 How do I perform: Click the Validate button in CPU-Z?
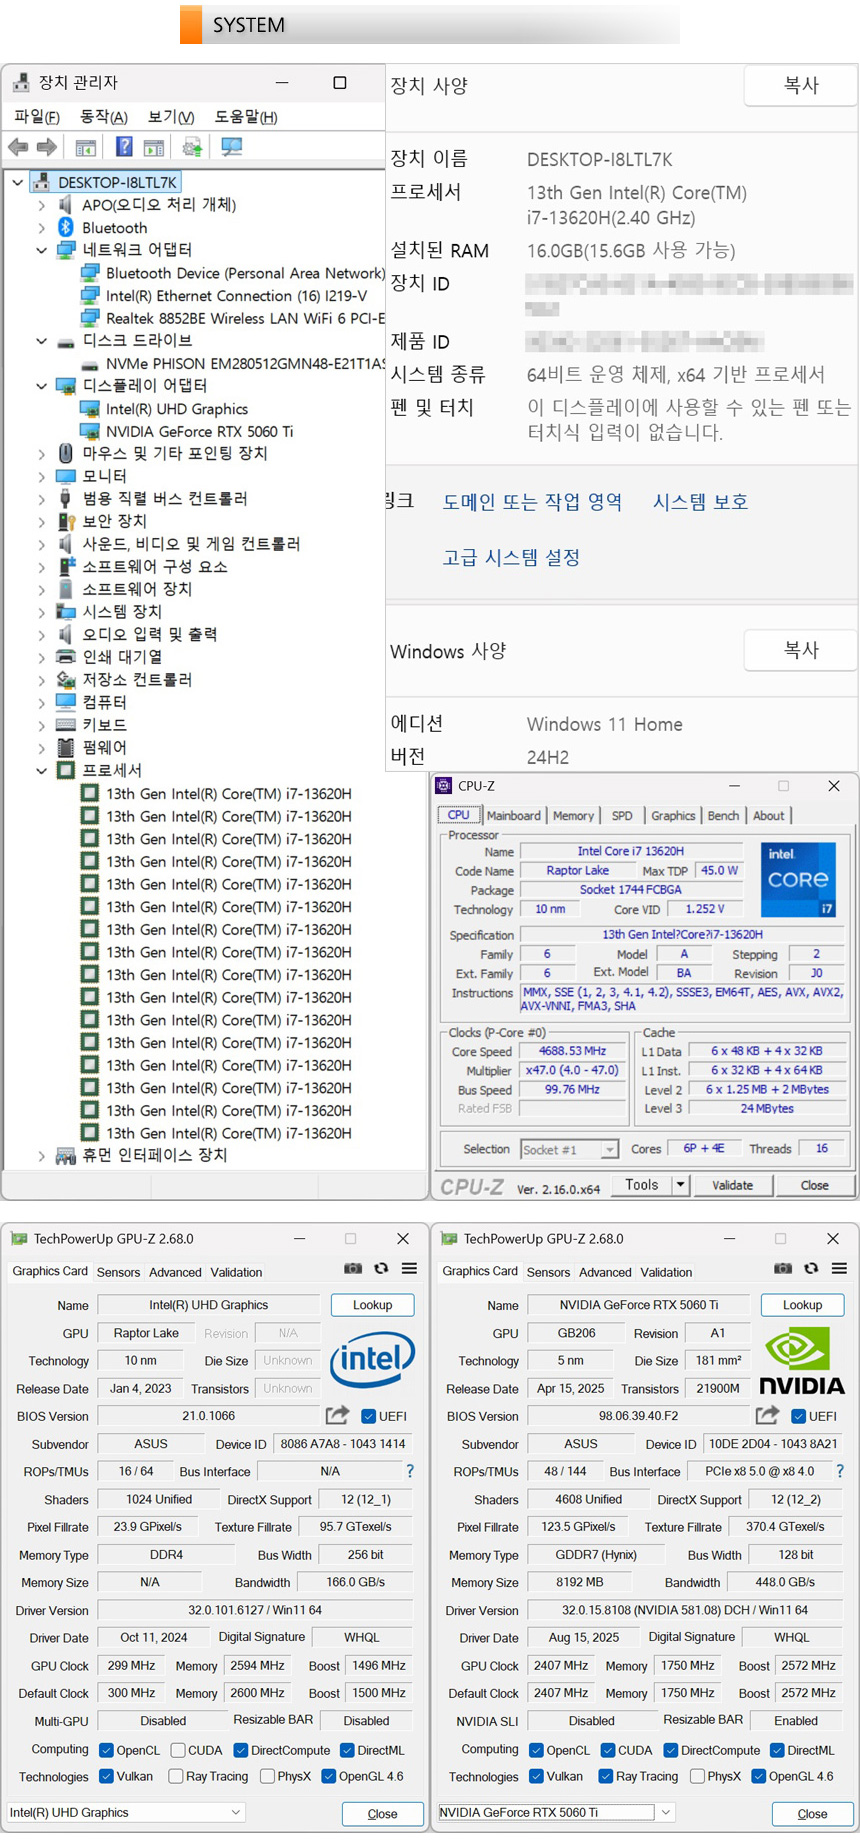[732, 1185]
